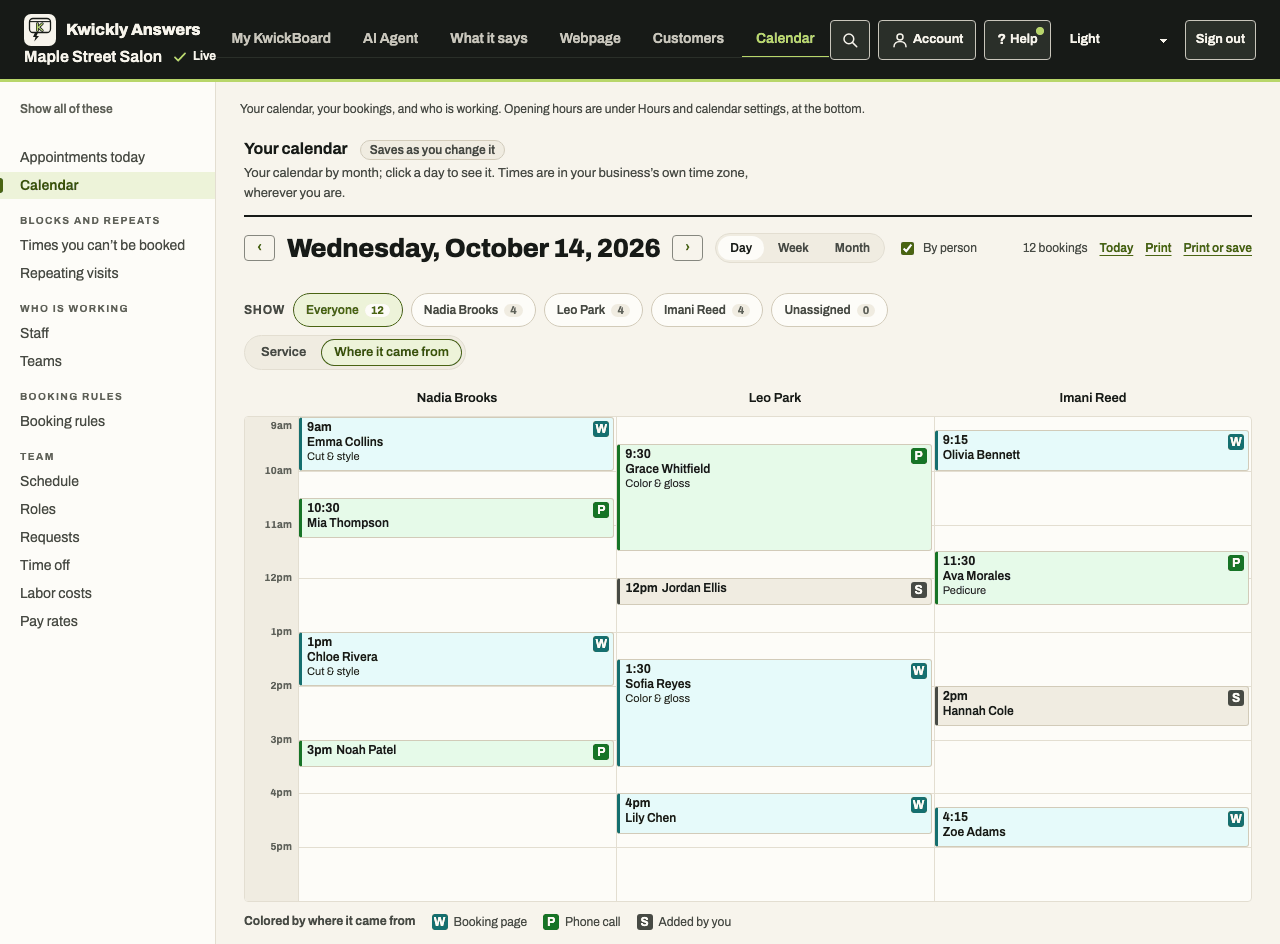1280x944 pixels.
Task: Open the Account button
Action: pos(927,40)
